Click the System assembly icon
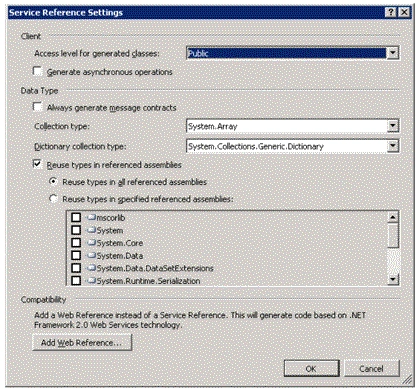This screenshot has height=389, width=417. pos(91,230)
